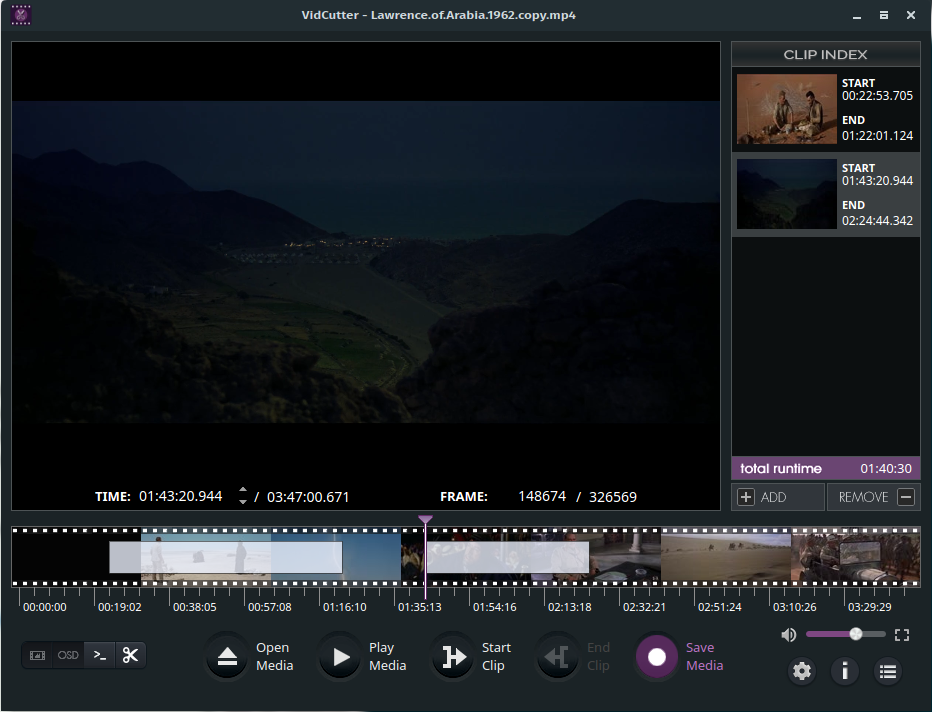The height and width of the screenshot is (712, 932).
Task: Toggle timeline thumbnails button
Action: coord(37,655)
